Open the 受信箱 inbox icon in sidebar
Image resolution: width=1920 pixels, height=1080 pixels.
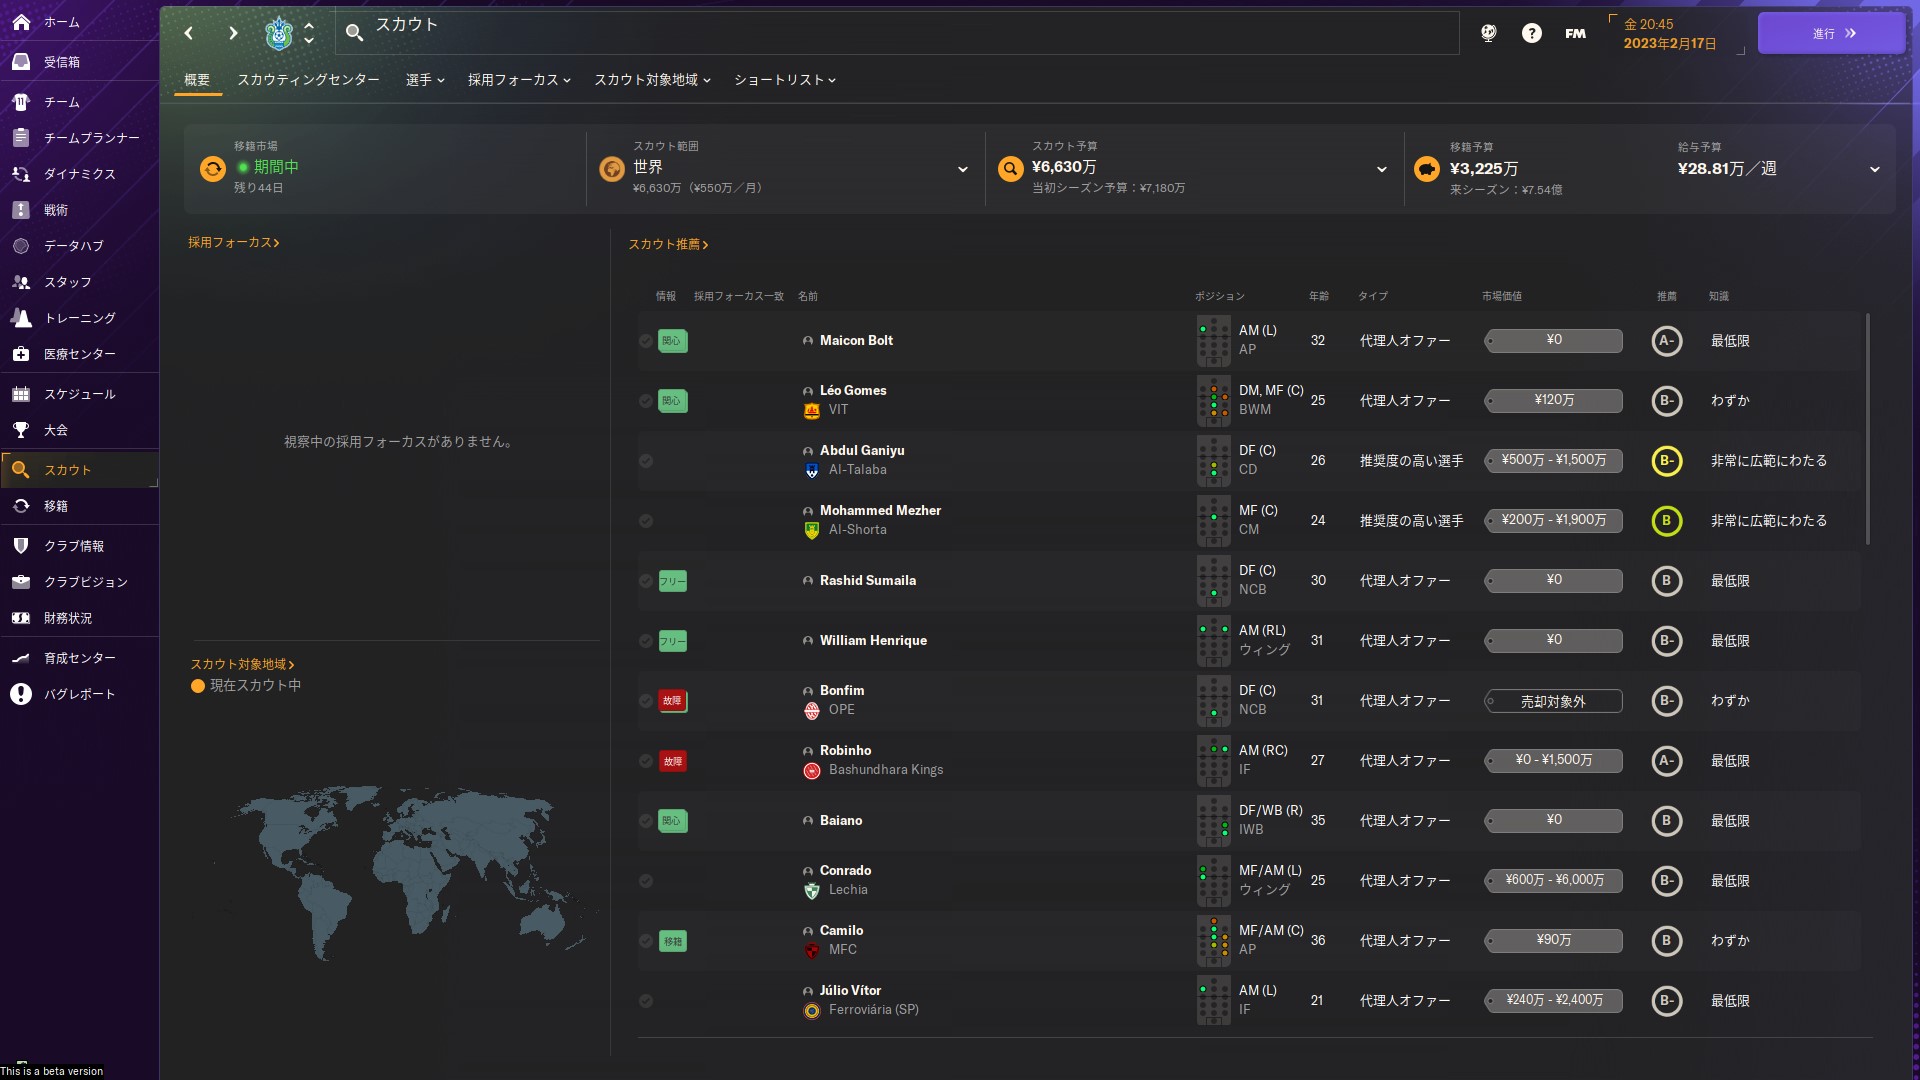[21, 62]
